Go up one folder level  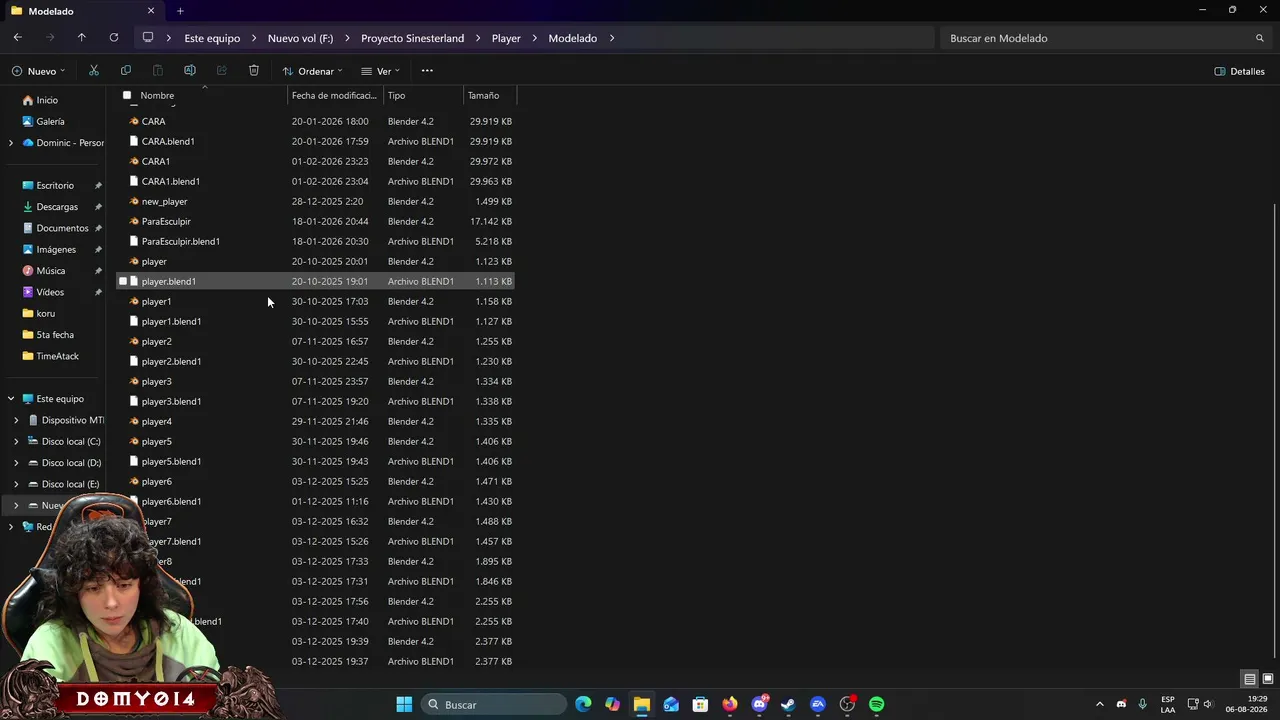point(82,38)
